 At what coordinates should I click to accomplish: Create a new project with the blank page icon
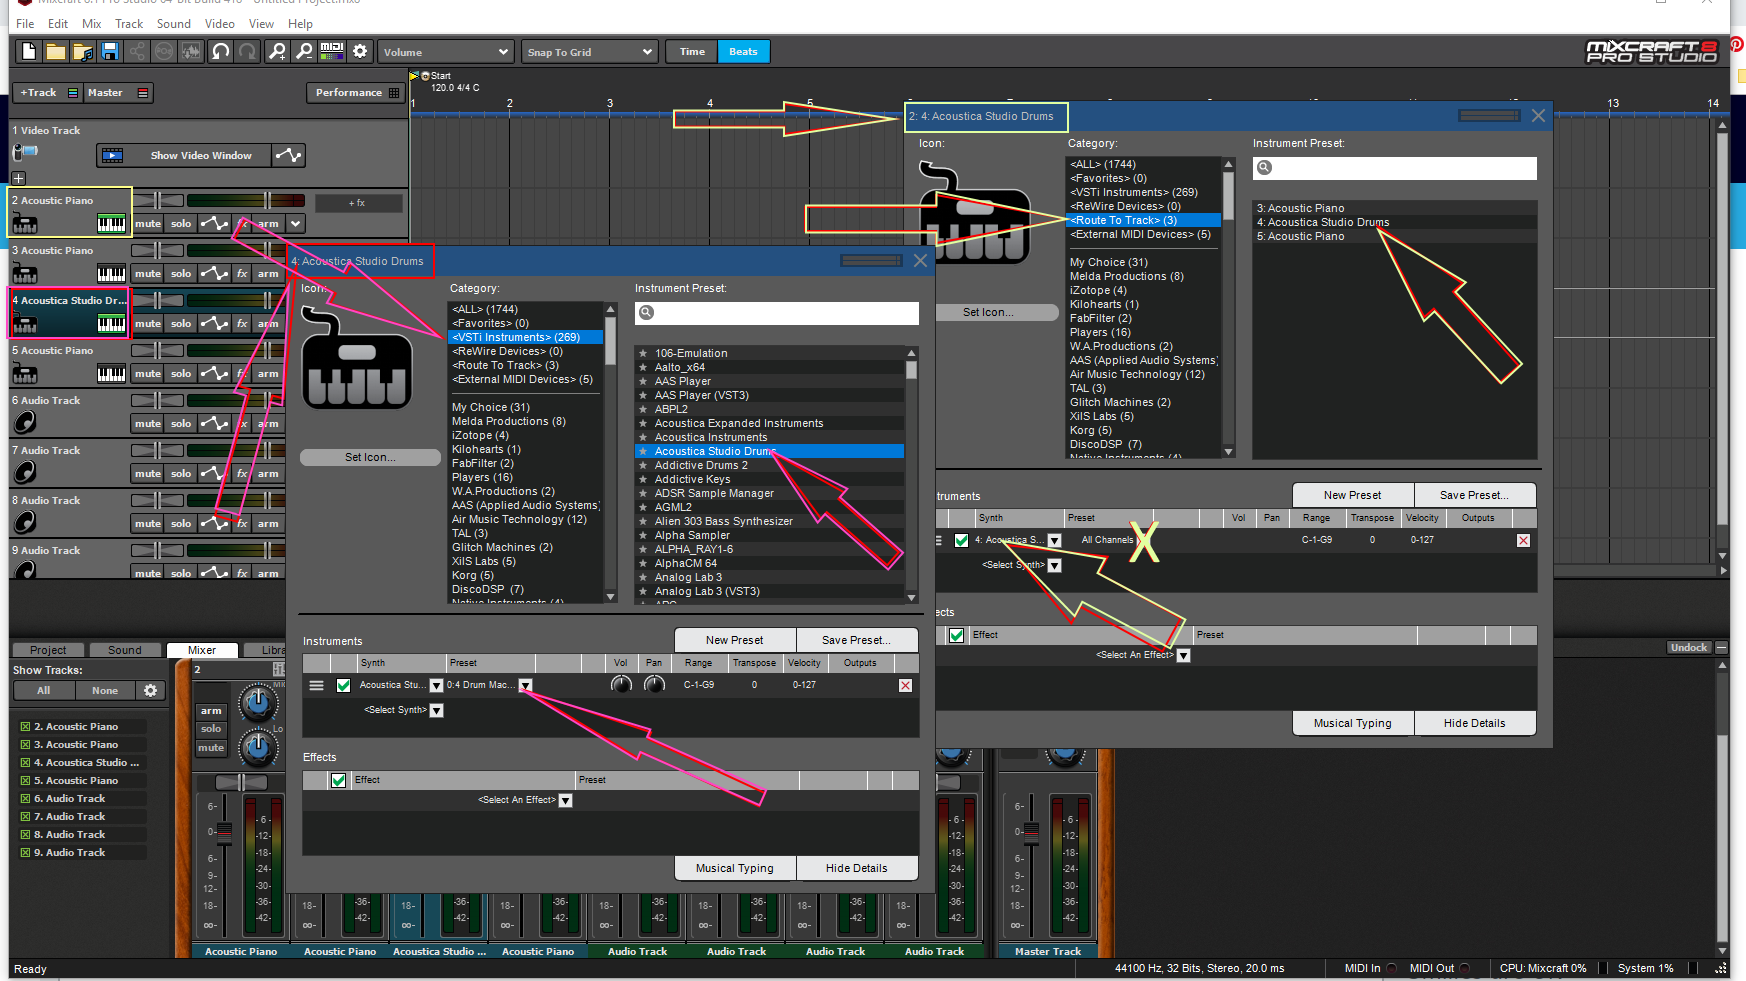click(28, 51)
